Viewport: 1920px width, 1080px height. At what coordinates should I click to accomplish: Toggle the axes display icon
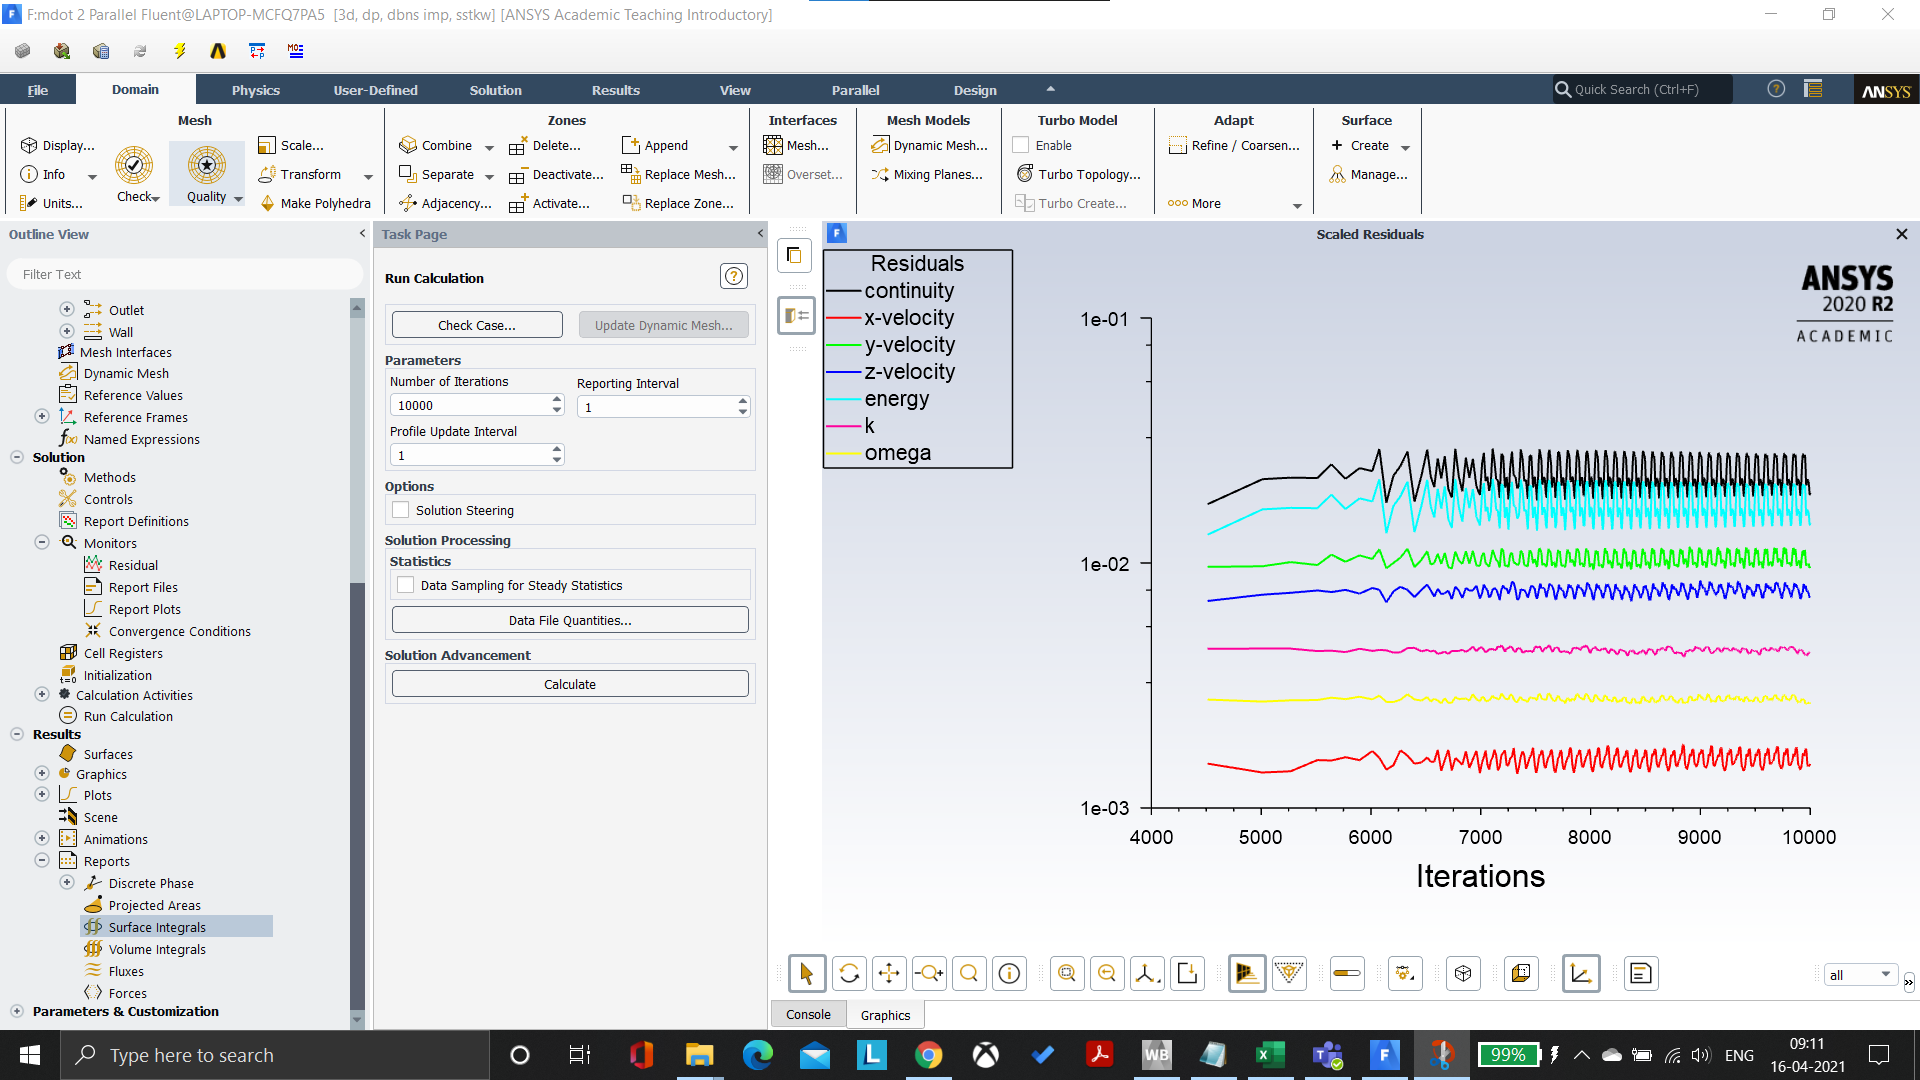(1581, 973)
